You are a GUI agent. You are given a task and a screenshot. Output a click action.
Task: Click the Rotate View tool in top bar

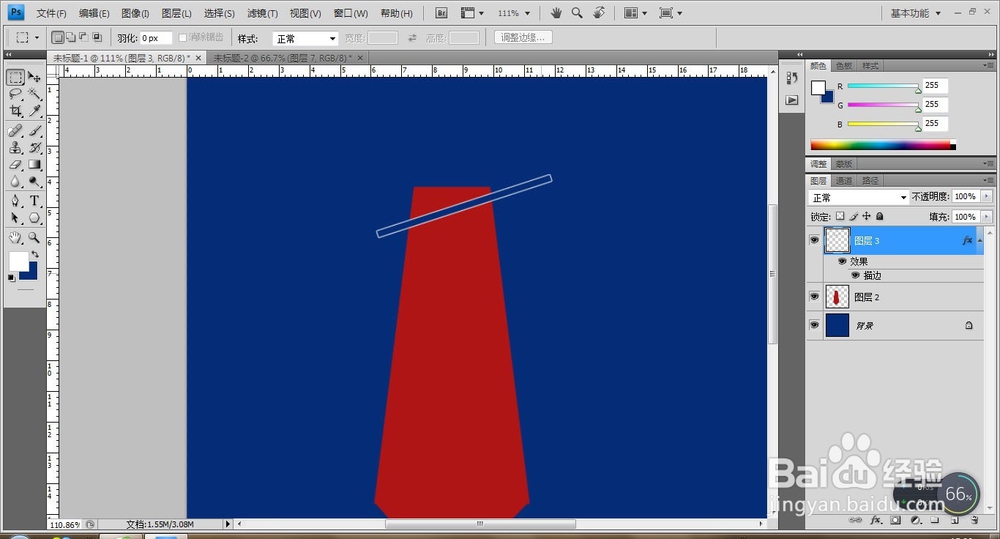599,13
